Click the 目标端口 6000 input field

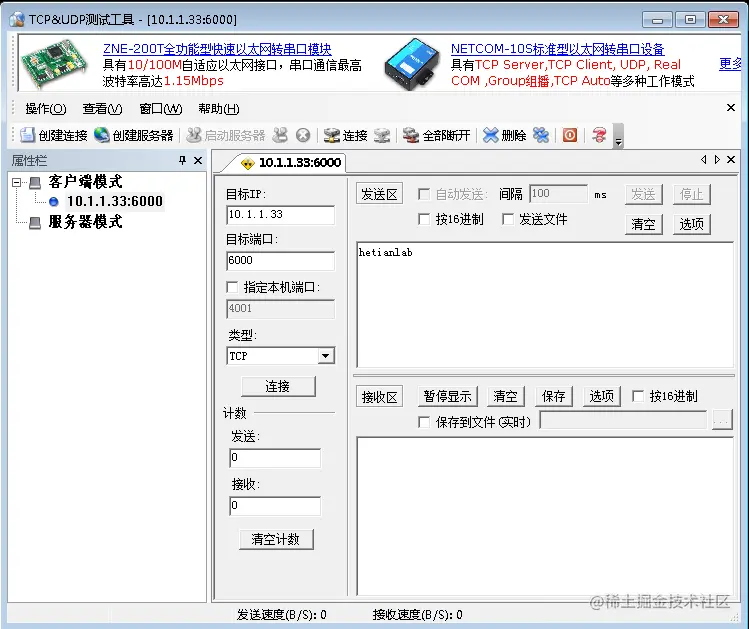tap(280, 261)
